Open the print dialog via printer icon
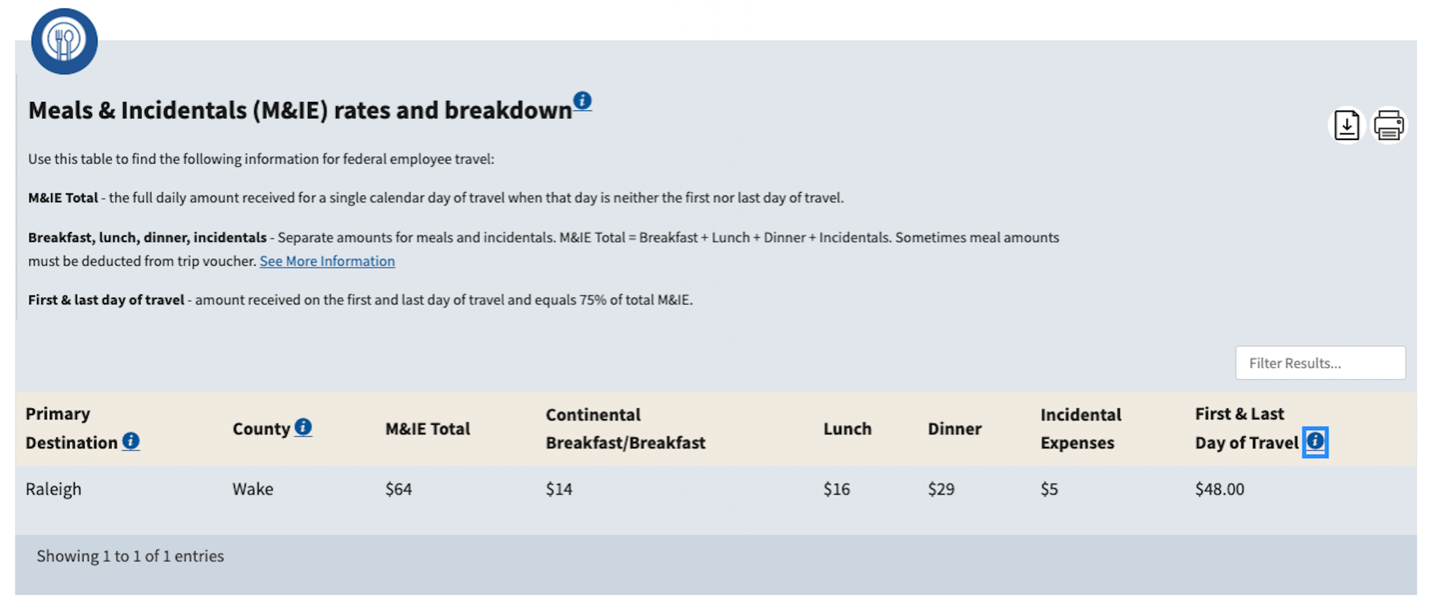Image resolution: width=1430 pixels, height=614 pixels. [x=1388, y=125]
